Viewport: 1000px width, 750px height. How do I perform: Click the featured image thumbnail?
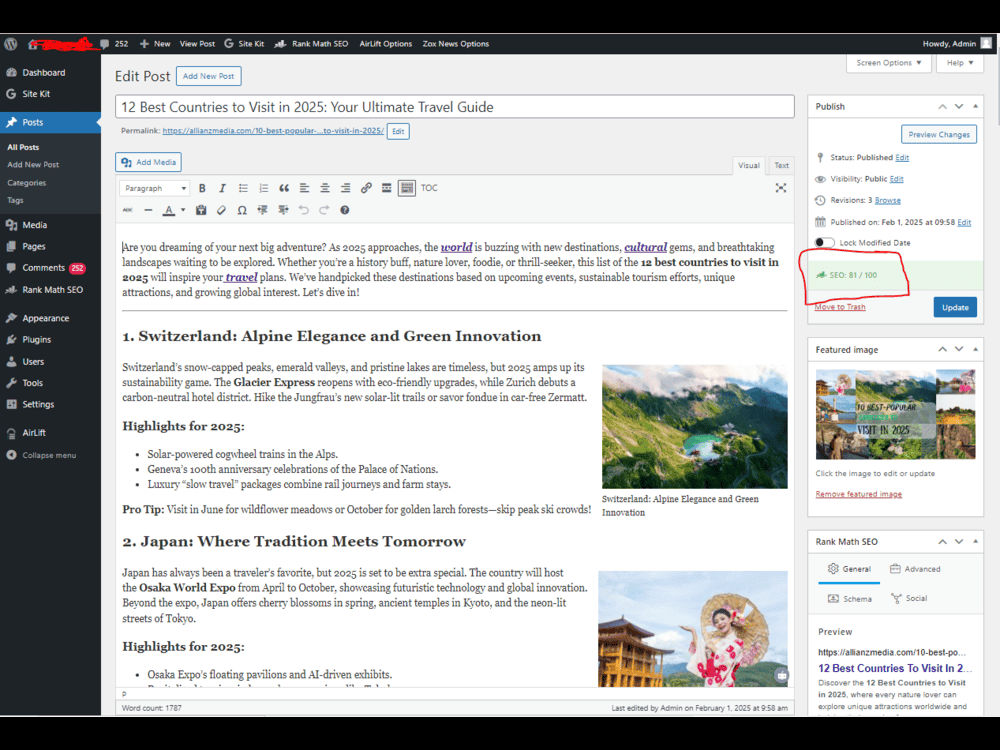coord(895,415)
